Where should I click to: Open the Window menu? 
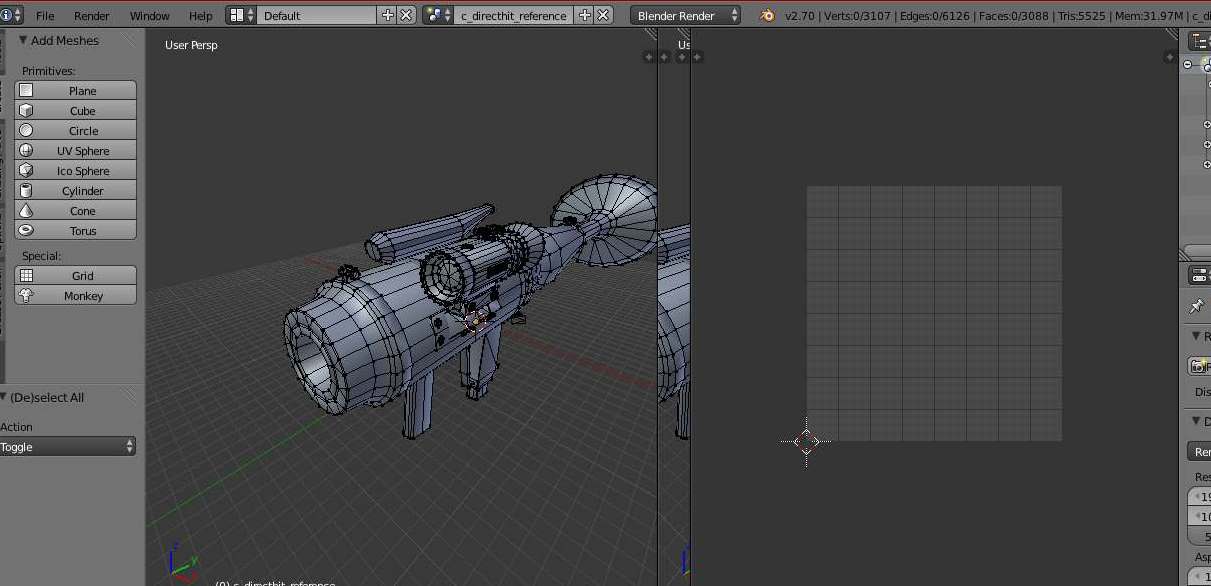(x=150, y=16)
